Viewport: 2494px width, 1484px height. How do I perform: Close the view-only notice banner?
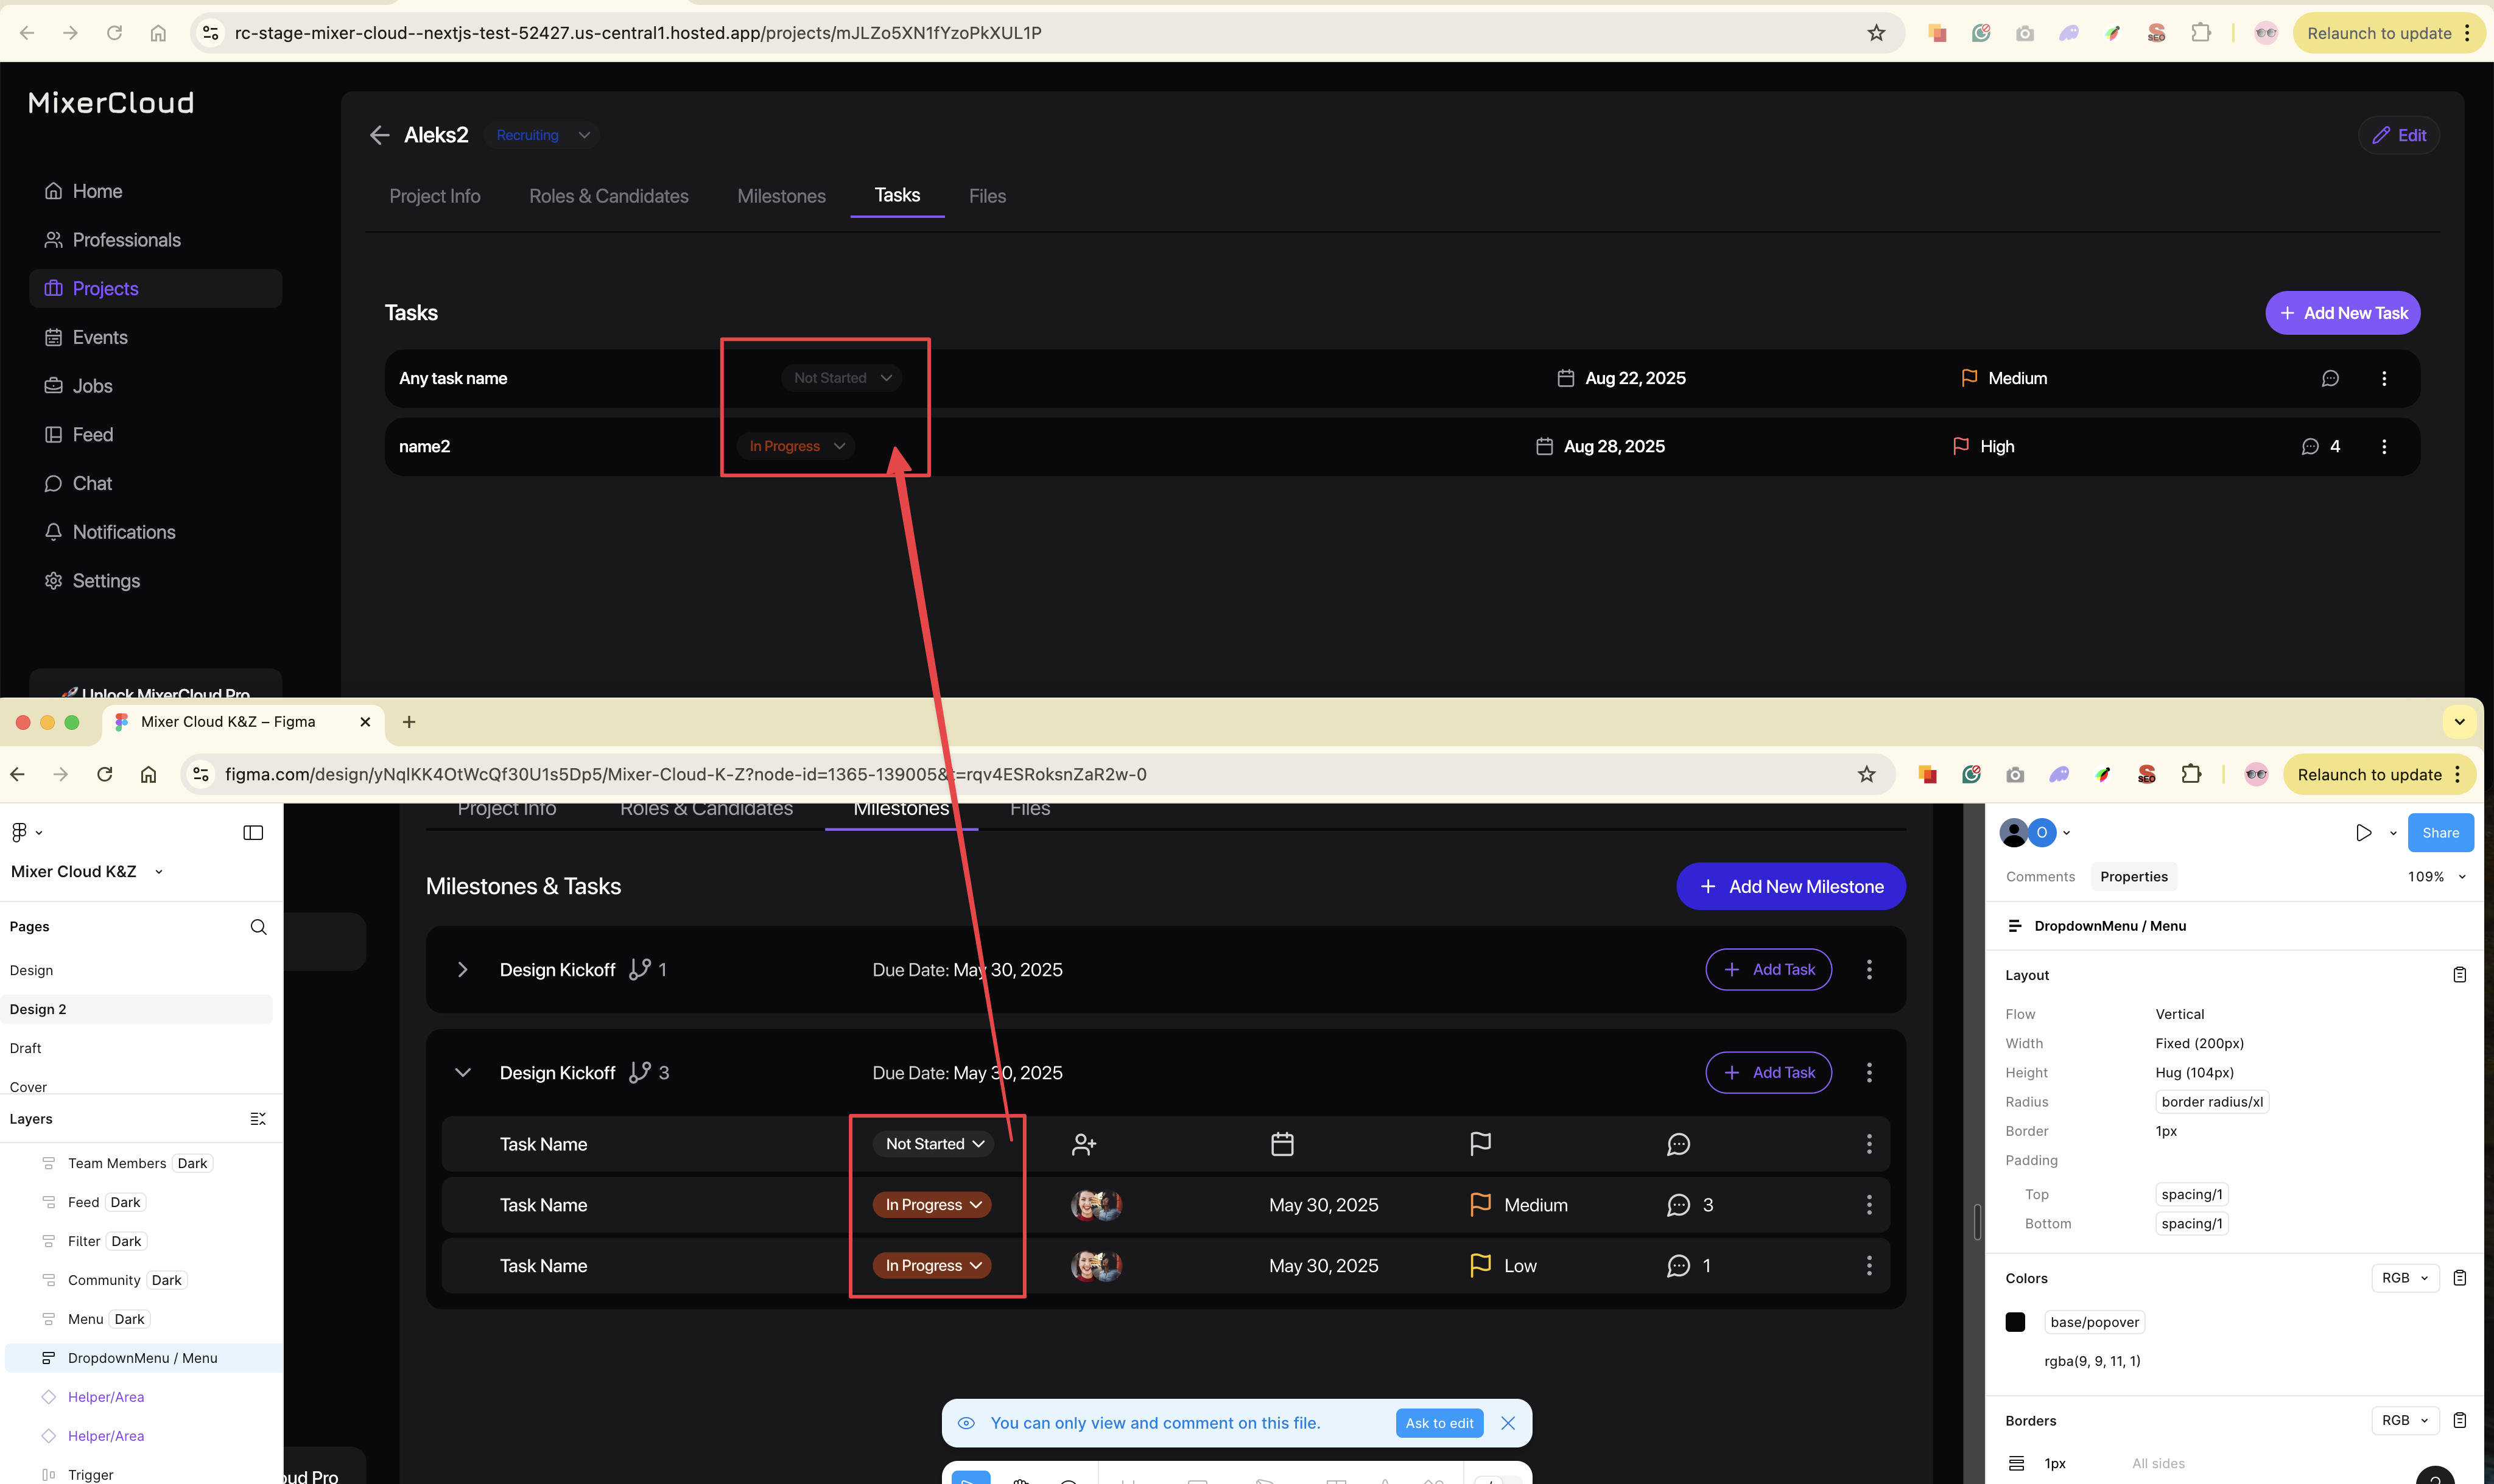(x=1508, y=1423)
